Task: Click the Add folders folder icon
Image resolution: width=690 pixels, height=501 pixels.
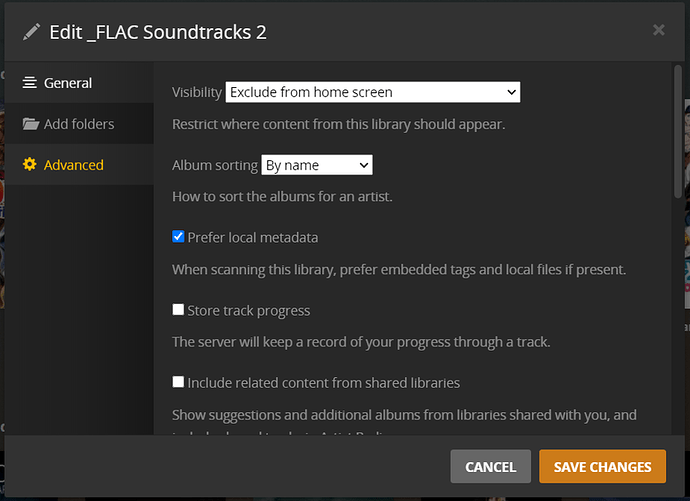Action: coord(30,124)
